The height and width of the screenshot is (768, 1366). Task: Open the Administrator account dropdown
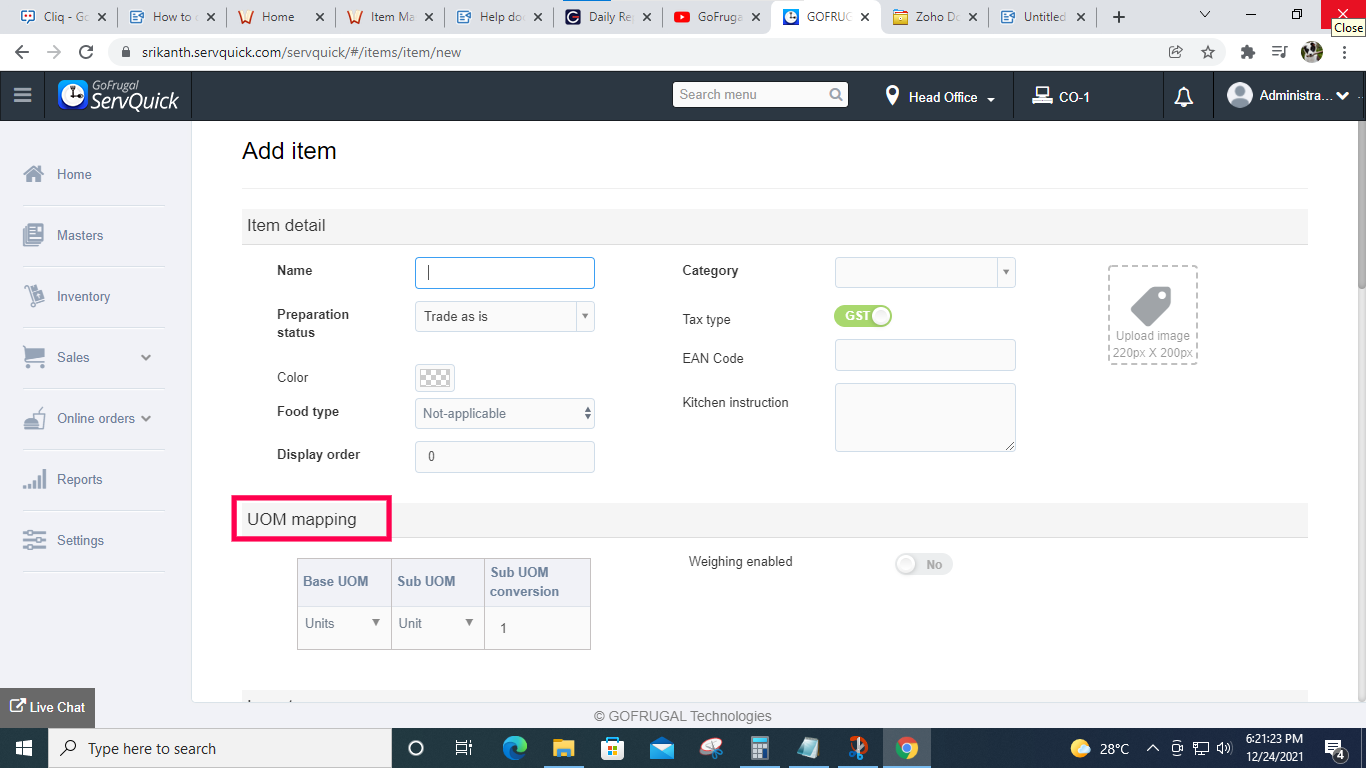pyautogui.click(x=1290, y=96)
